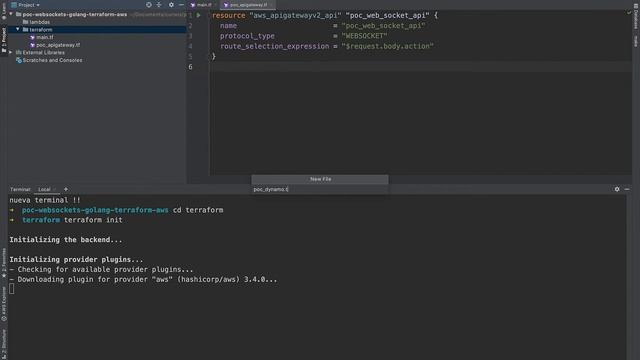This screenshot has height=360, width=640.
Task: Click the closing brace on line 5
Action: (x=213, y=56)
